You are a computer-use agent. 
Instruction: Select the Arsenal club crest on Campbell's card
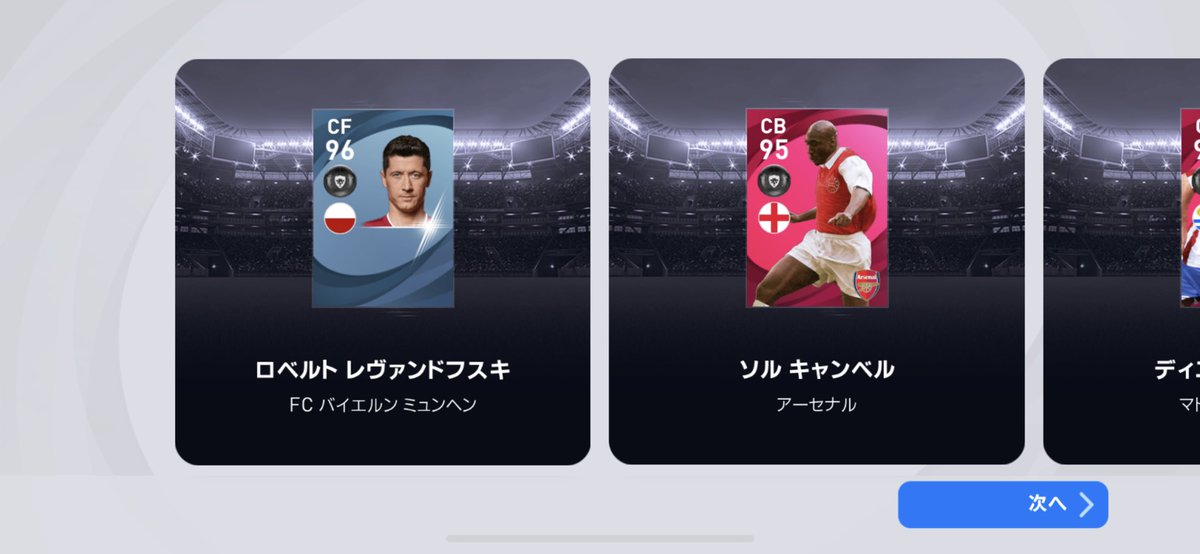click(866, 287)
